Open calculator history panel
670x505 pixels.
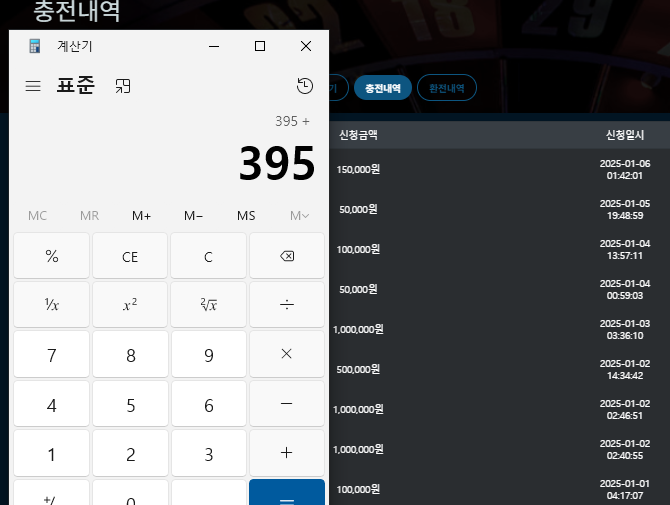click(305, 86)
